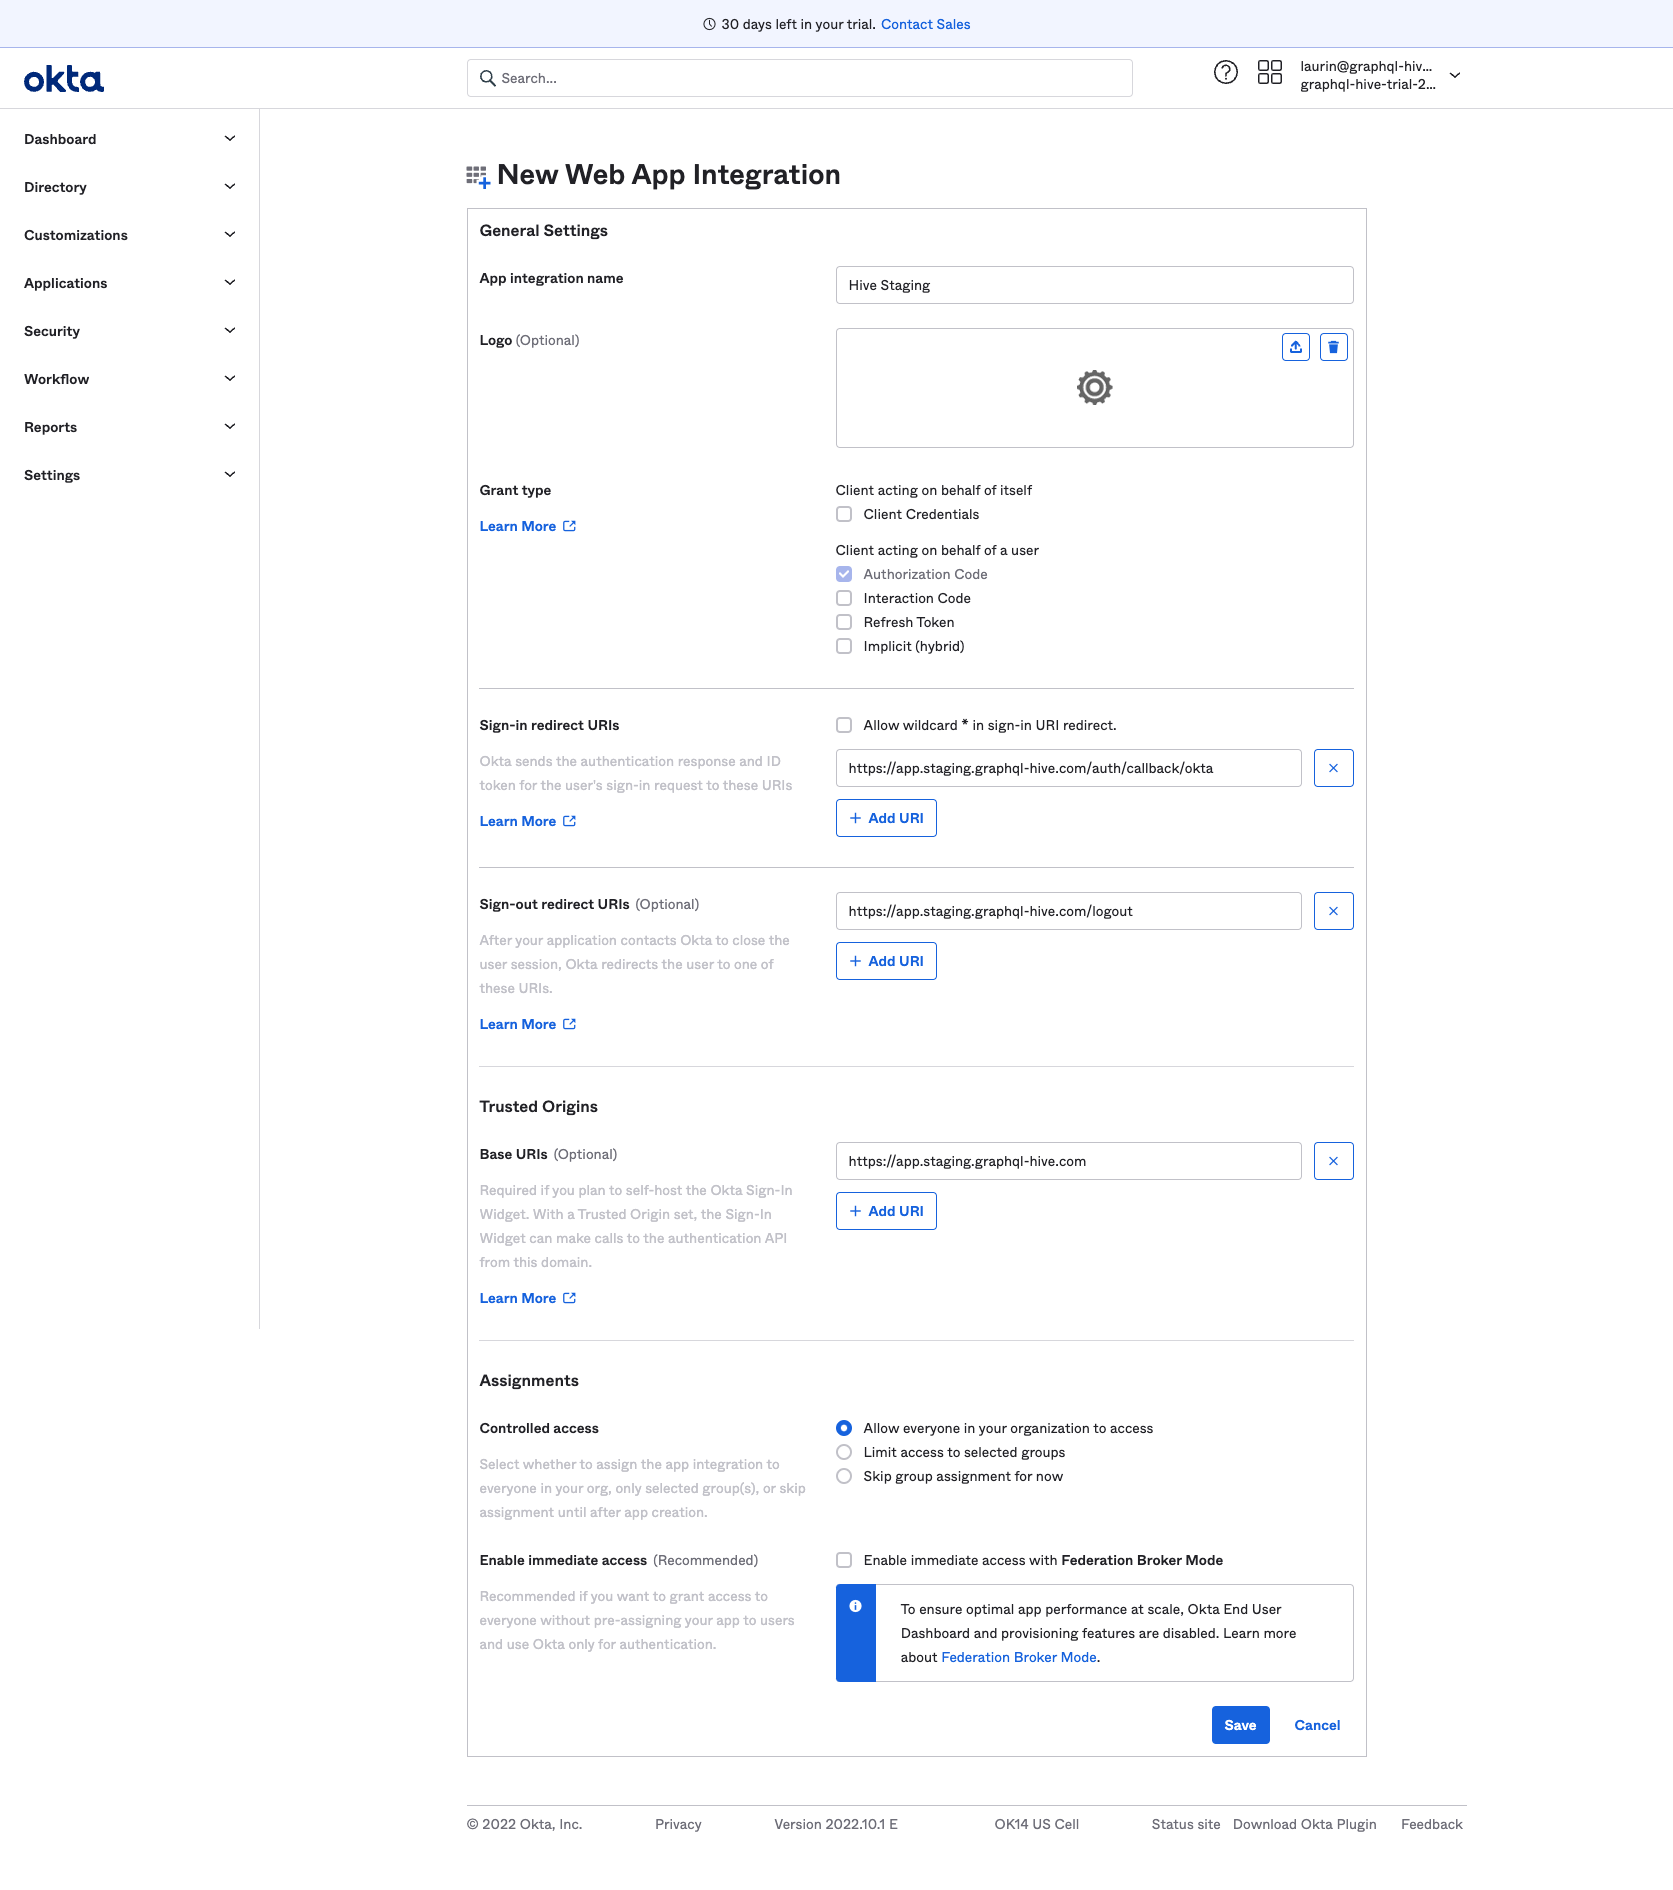The width and height of the screenshot is (1673, 1890).
Task: Remove the sign-in redirect URI
Action: 1333,768
